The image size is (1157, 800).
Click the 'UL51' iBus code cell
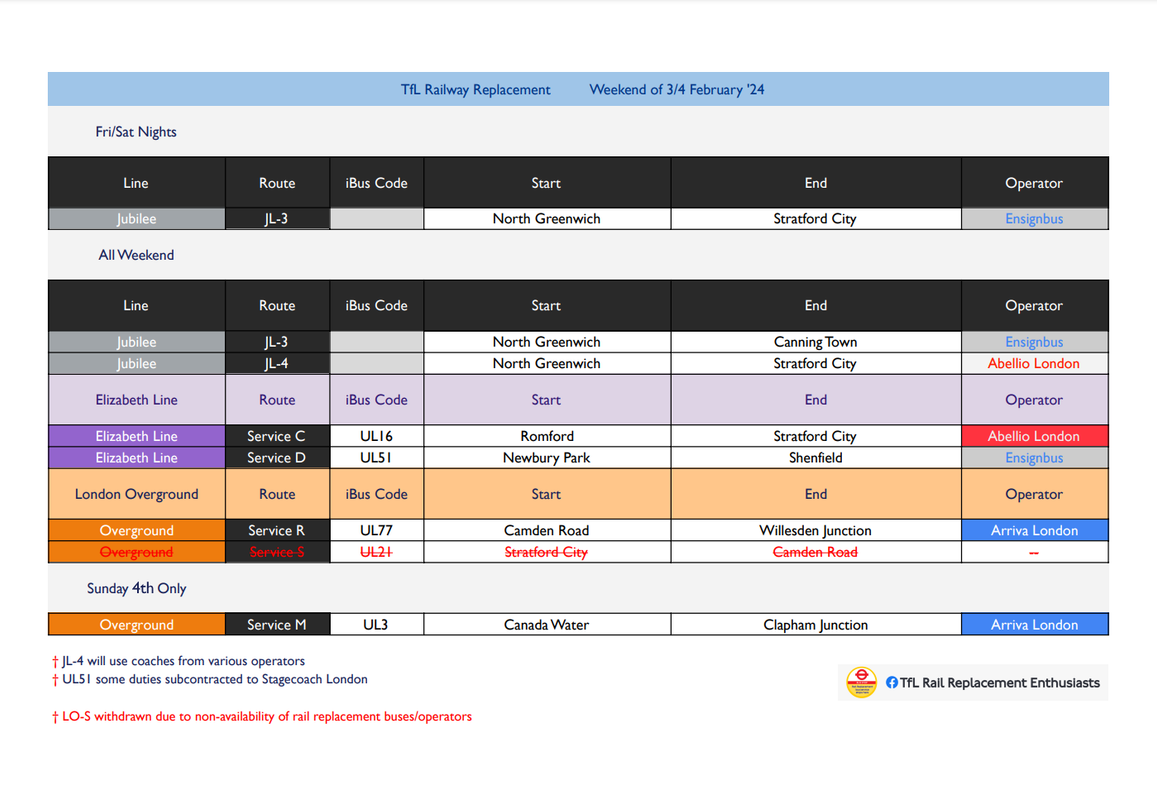[x=376, y=458]
